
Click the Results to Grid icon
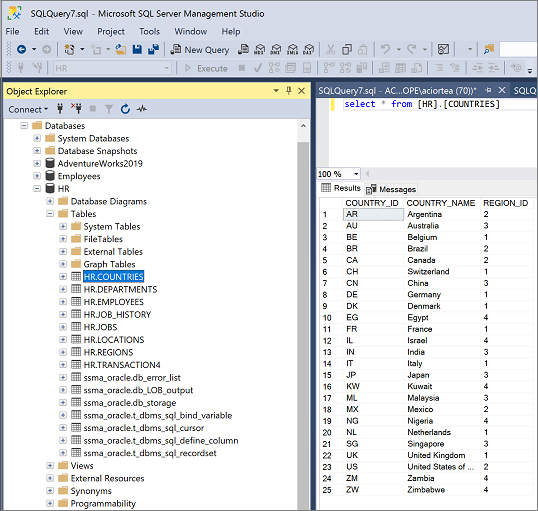tap(400, 68)
